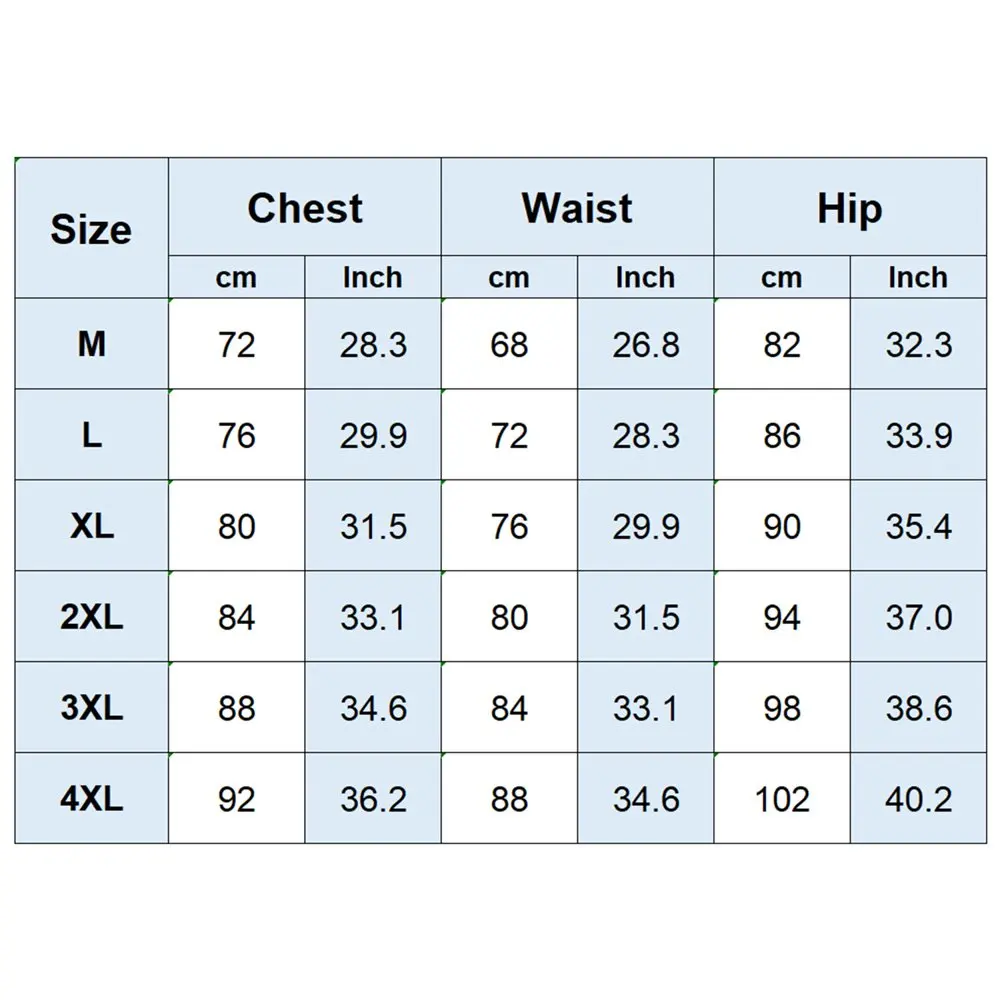The width and height of the screenshot is (1000, 1000).
Task: Select the Inch subheader under Hip
Action: point(918,277)
